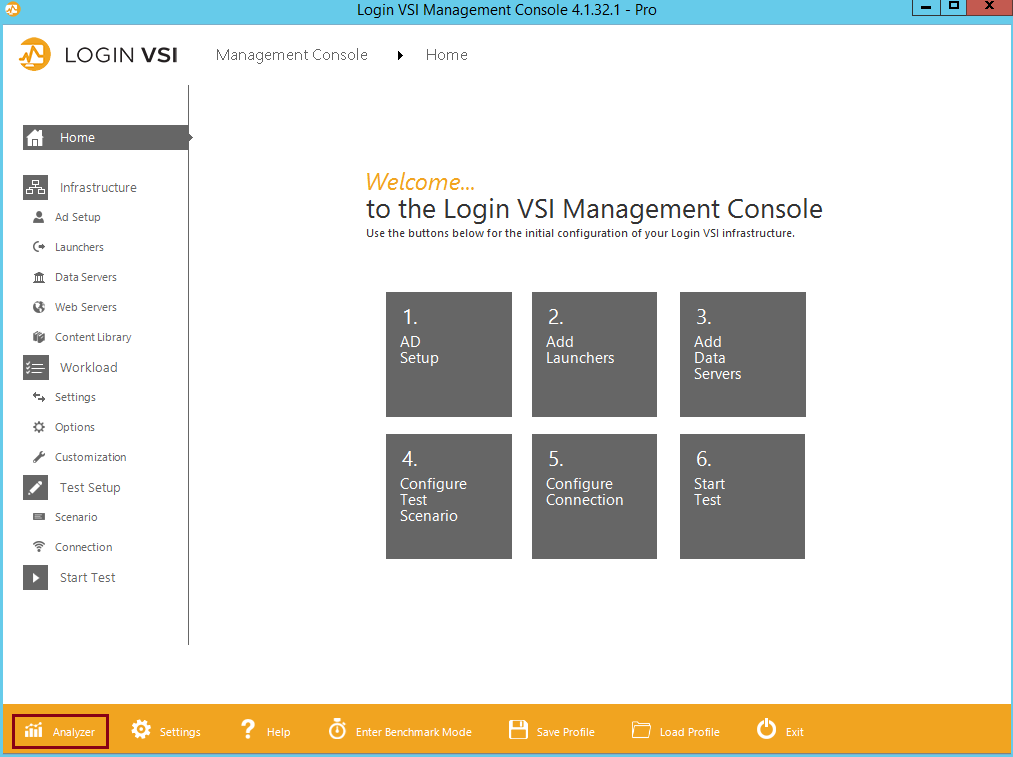The width and height of the screenshot is (1013, 757).
Task: Click the Start Test play icon
Action: point(36,577)
